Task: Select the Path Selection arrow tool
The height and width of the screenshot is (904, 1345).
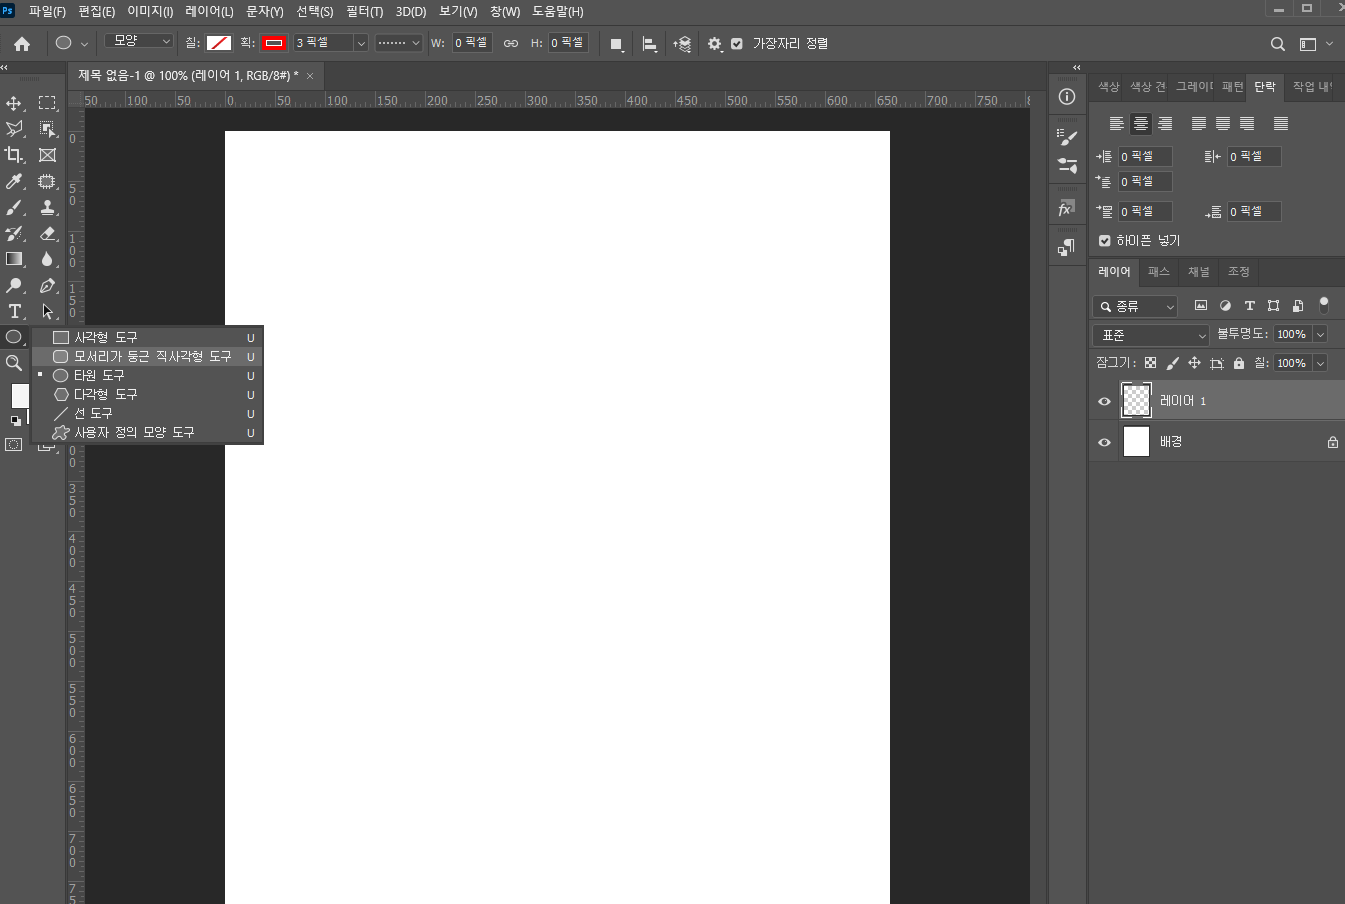Action: click(x=47, y=311)
